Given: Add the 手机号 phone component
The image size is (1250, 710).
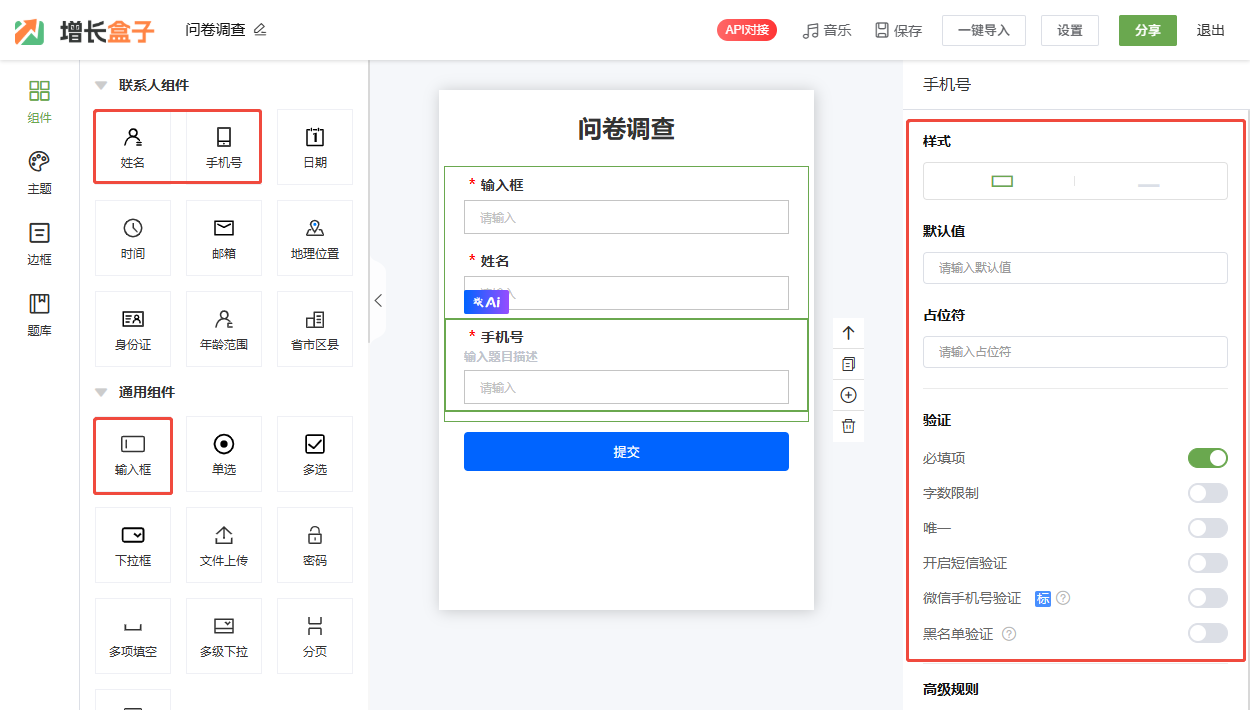Looking at the screenshot, I should click(x=224, y=147).
